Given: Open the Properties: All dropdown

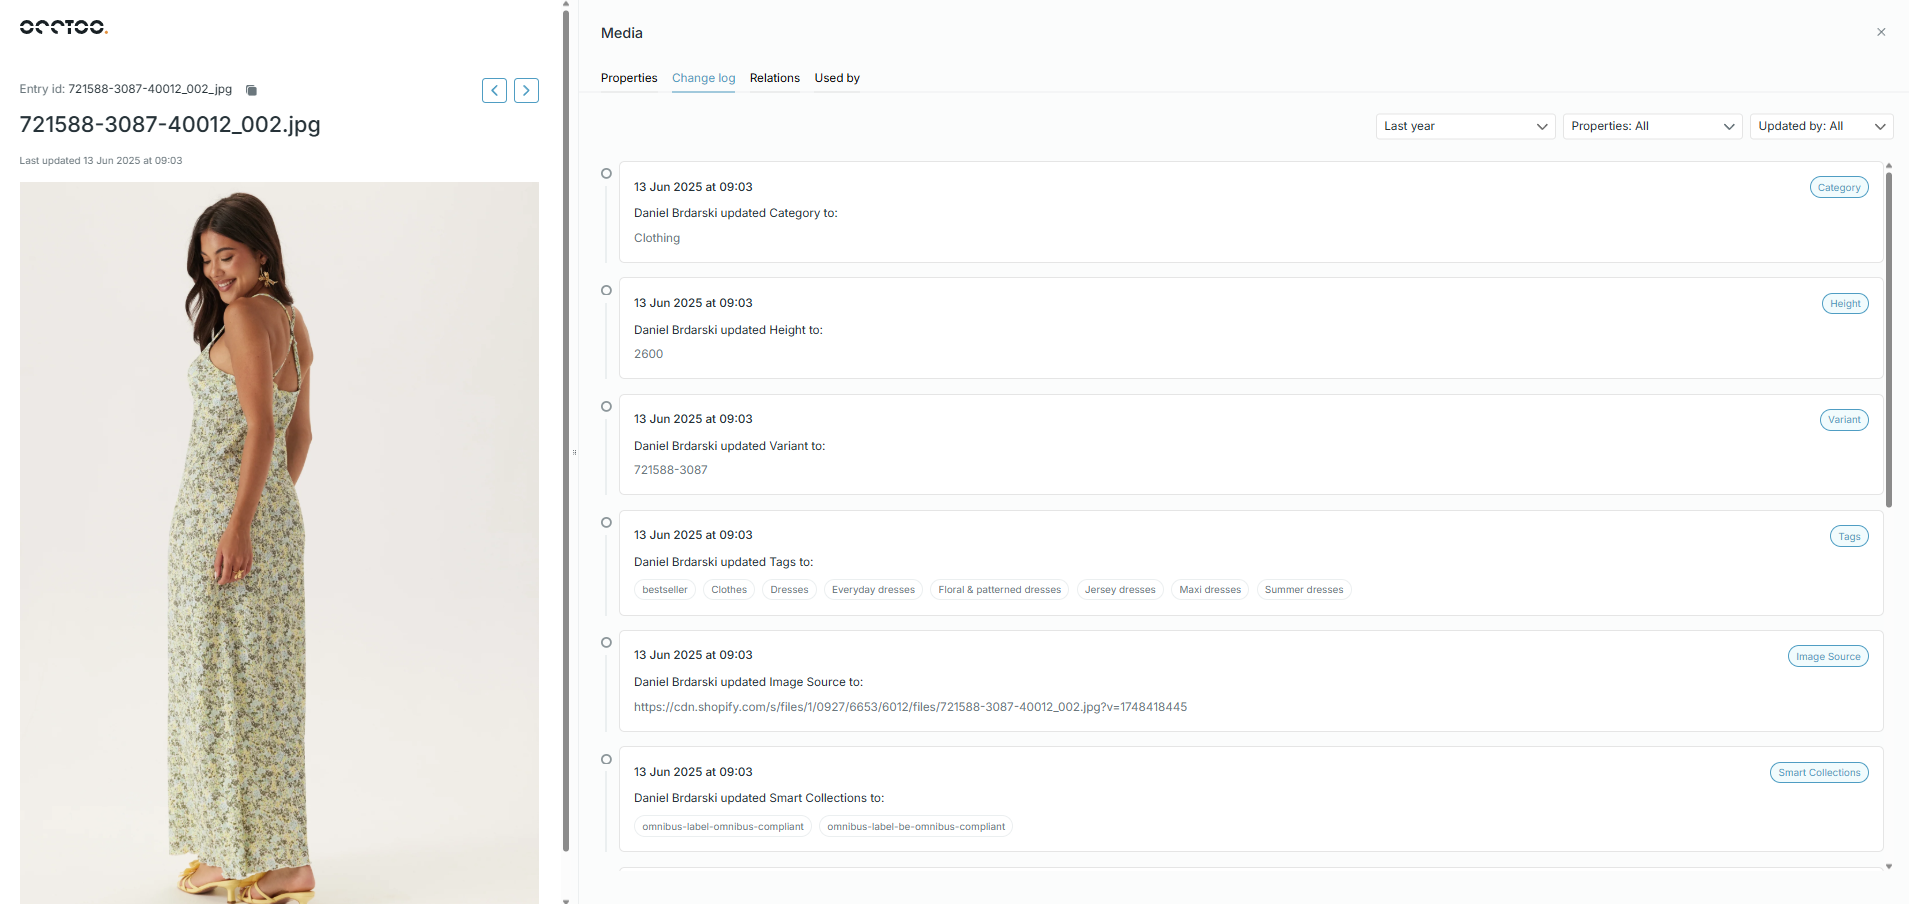Looking at the screenshot, I should [1652, 126].
